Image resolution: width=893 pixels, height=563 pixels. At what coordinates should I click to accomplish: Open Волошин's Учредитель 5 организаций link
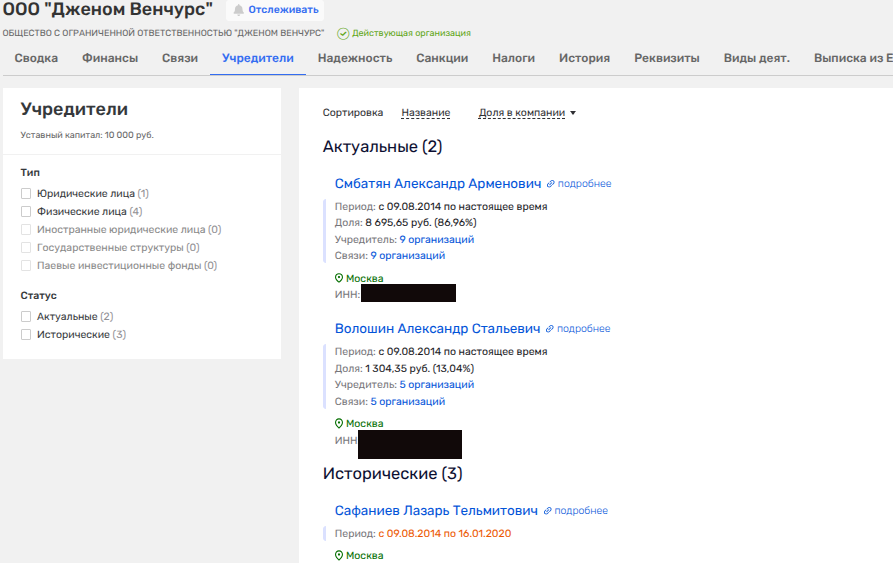click(x=436, y=384)
